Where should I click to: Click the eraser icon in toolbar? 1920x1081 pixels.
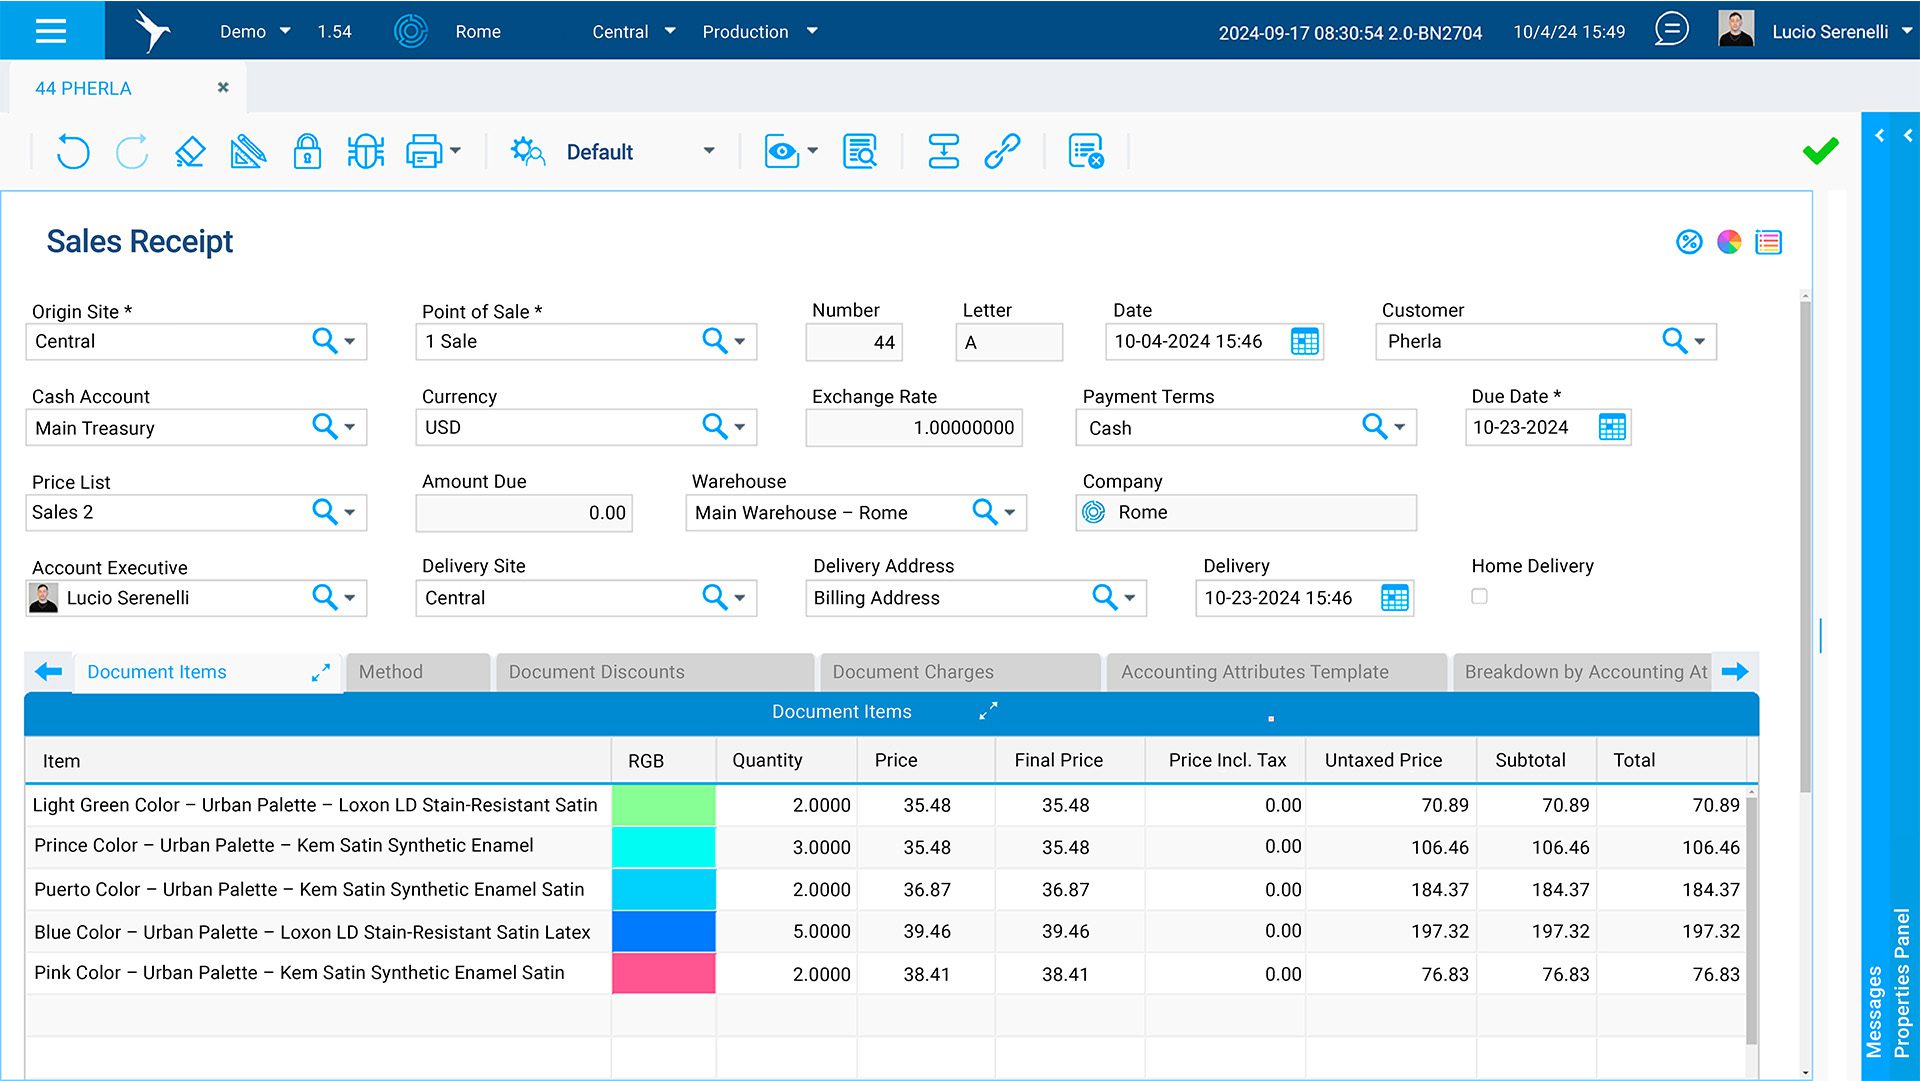click(x=189, y=152)
